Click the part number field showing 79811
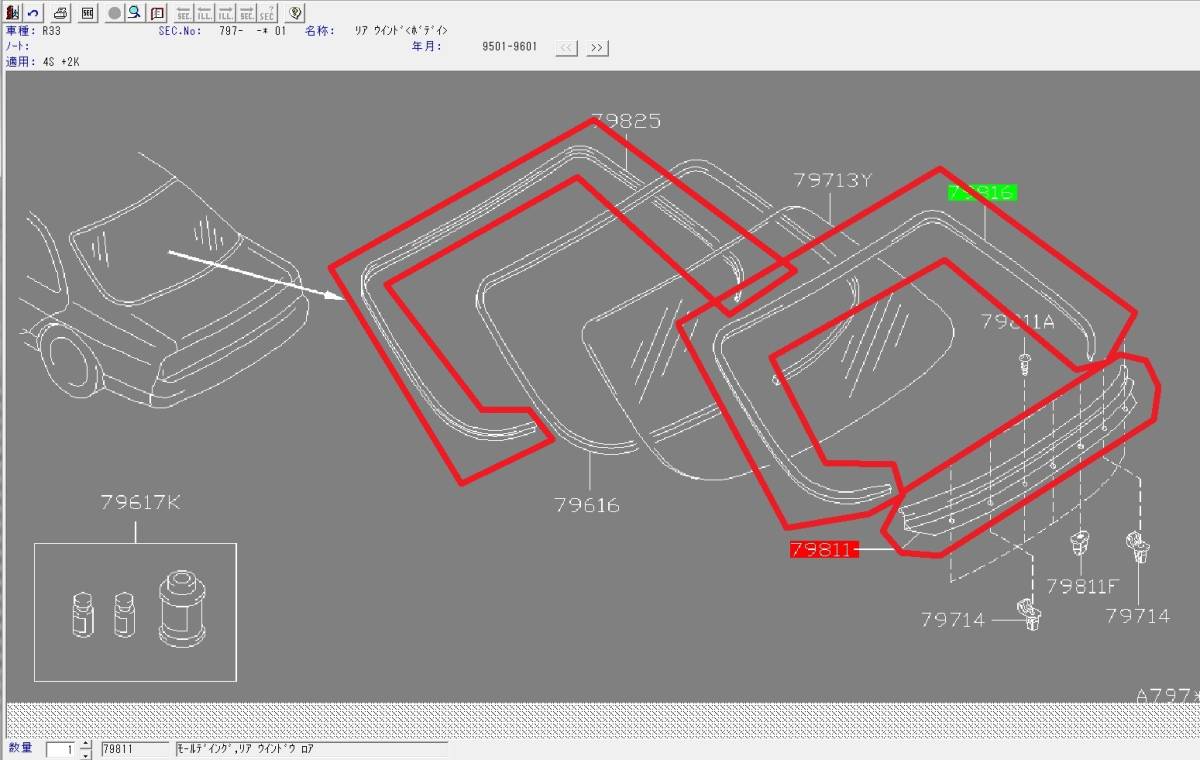The image size is (1200, 760). click(135, 749)
